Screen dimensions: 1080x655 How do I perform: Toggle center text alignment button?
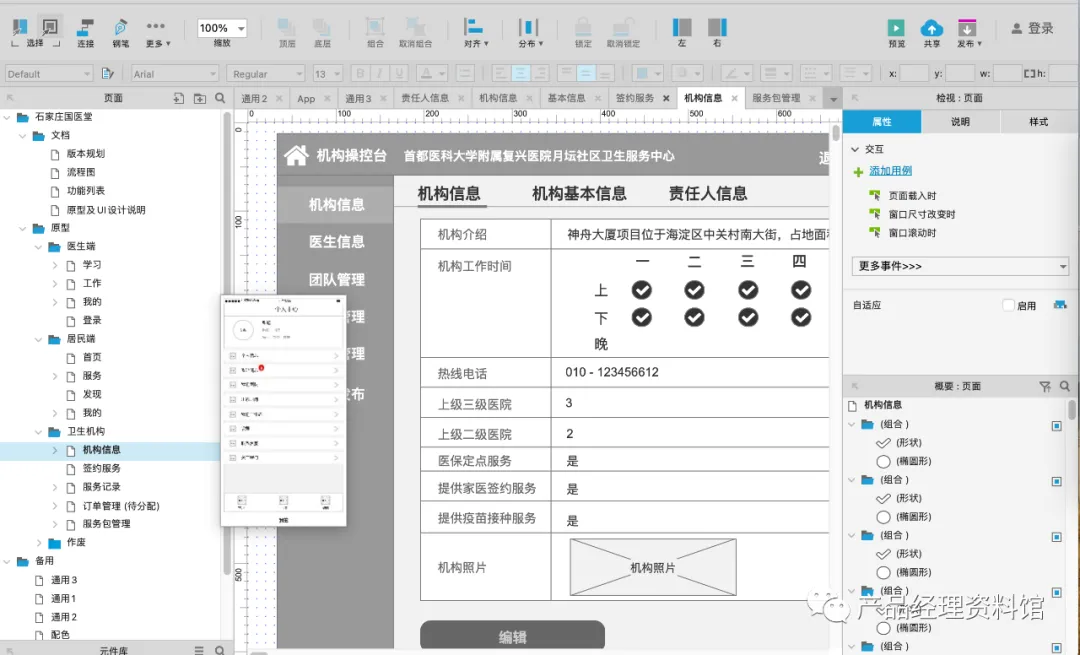(x=521, y=73)
